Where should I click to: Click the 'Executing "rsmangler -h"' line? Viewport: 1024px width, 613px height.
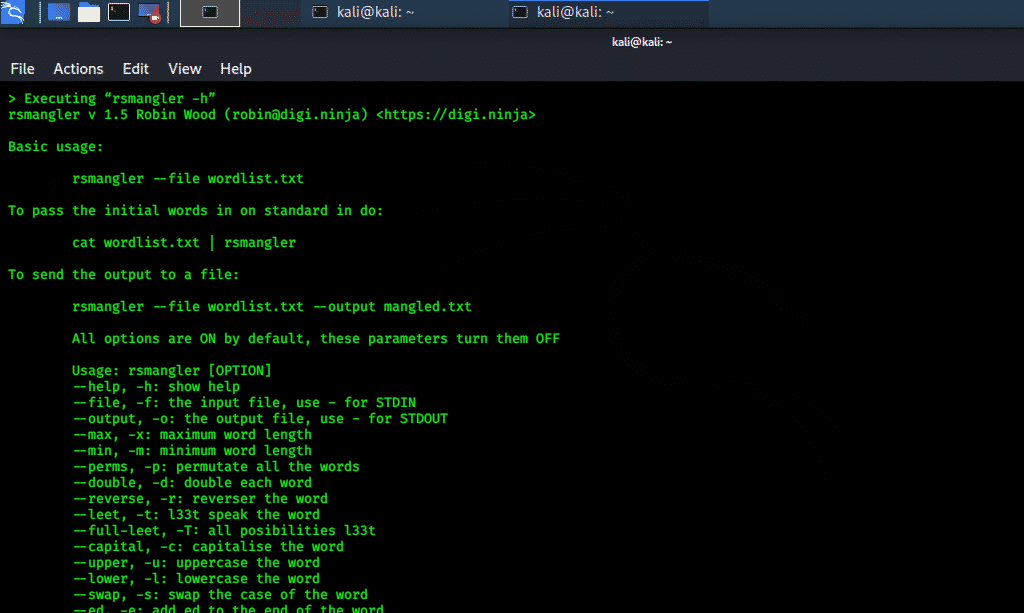[x=112, y=99]
